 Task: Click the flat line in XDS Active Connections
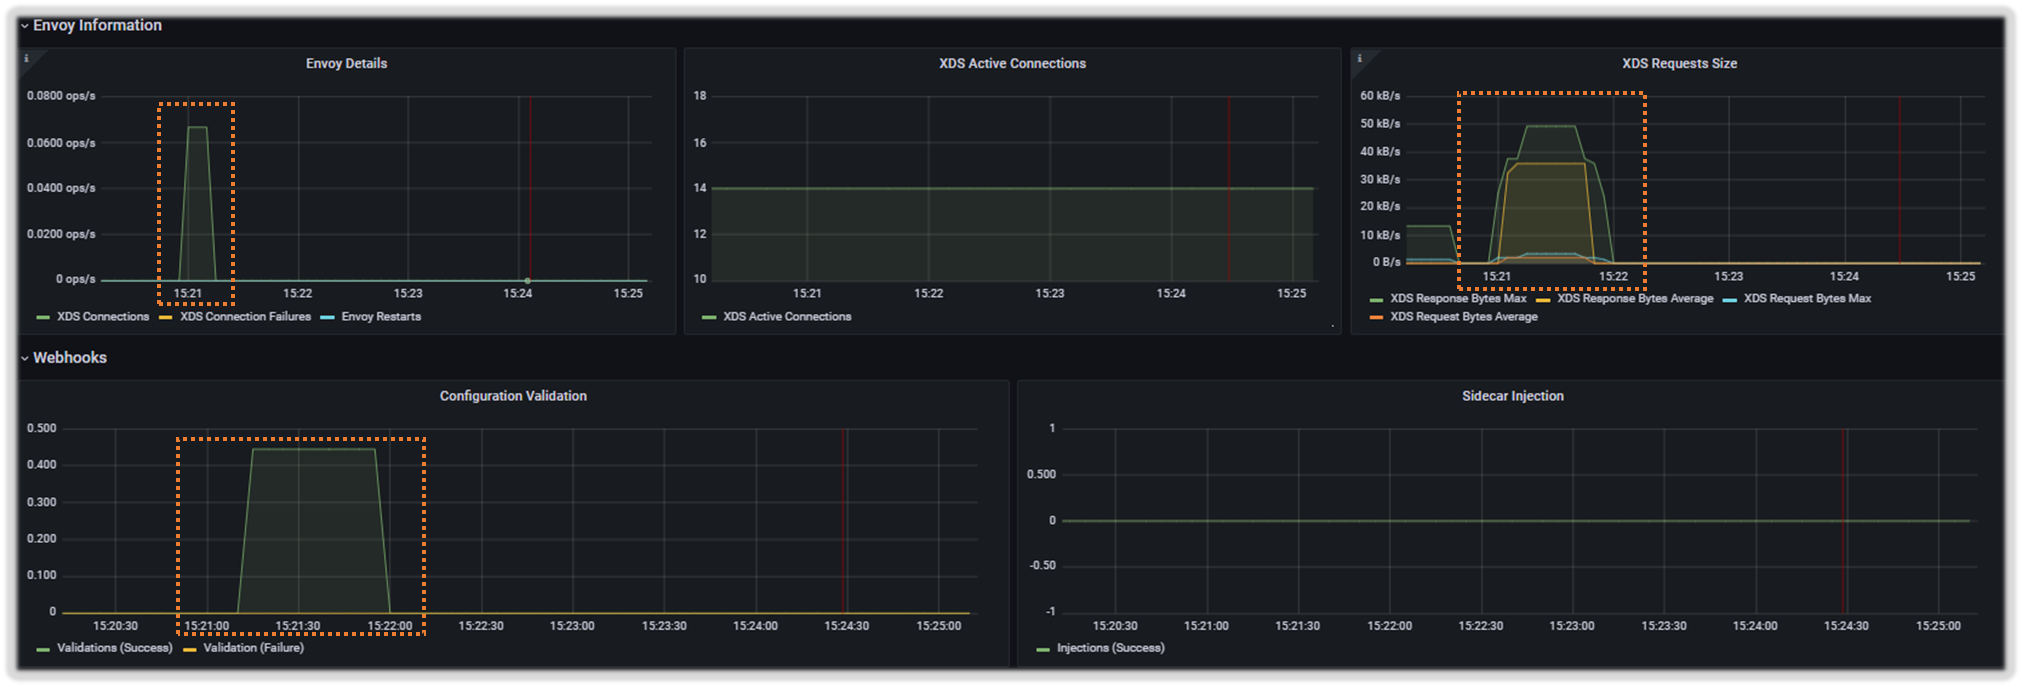tap(1012, 188)
